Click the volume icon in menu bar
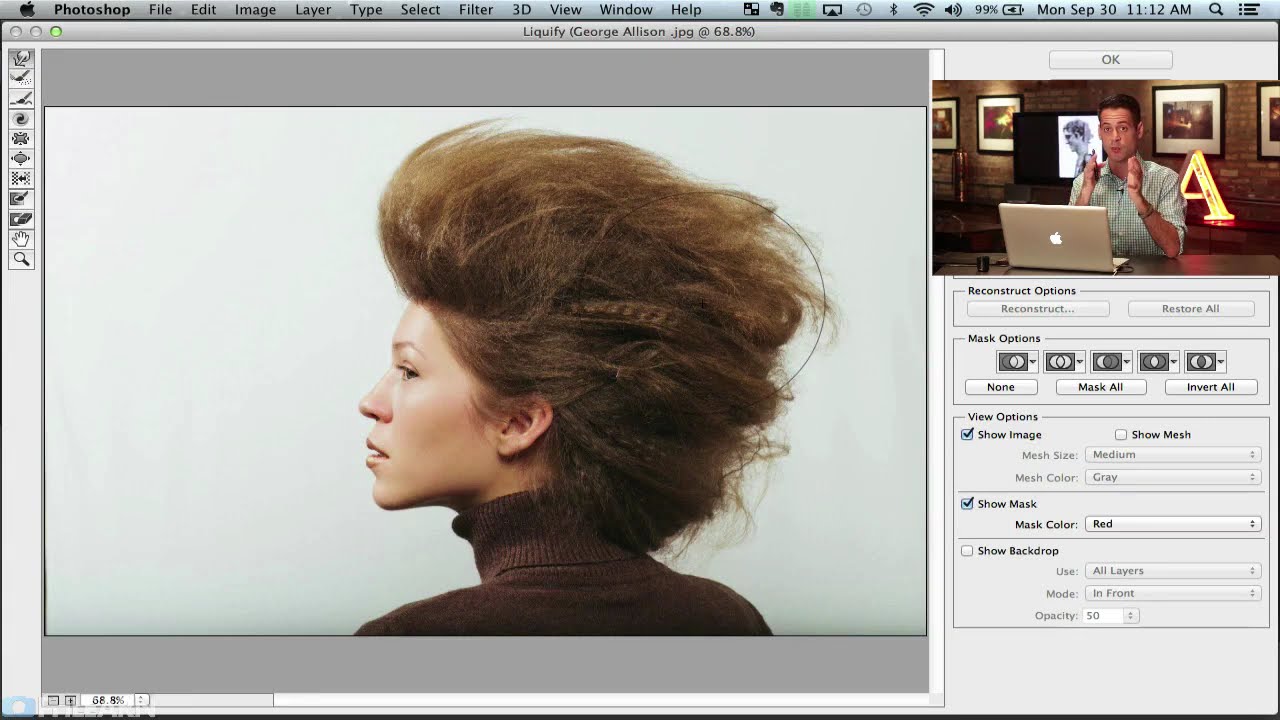 [x=953, y=10]
